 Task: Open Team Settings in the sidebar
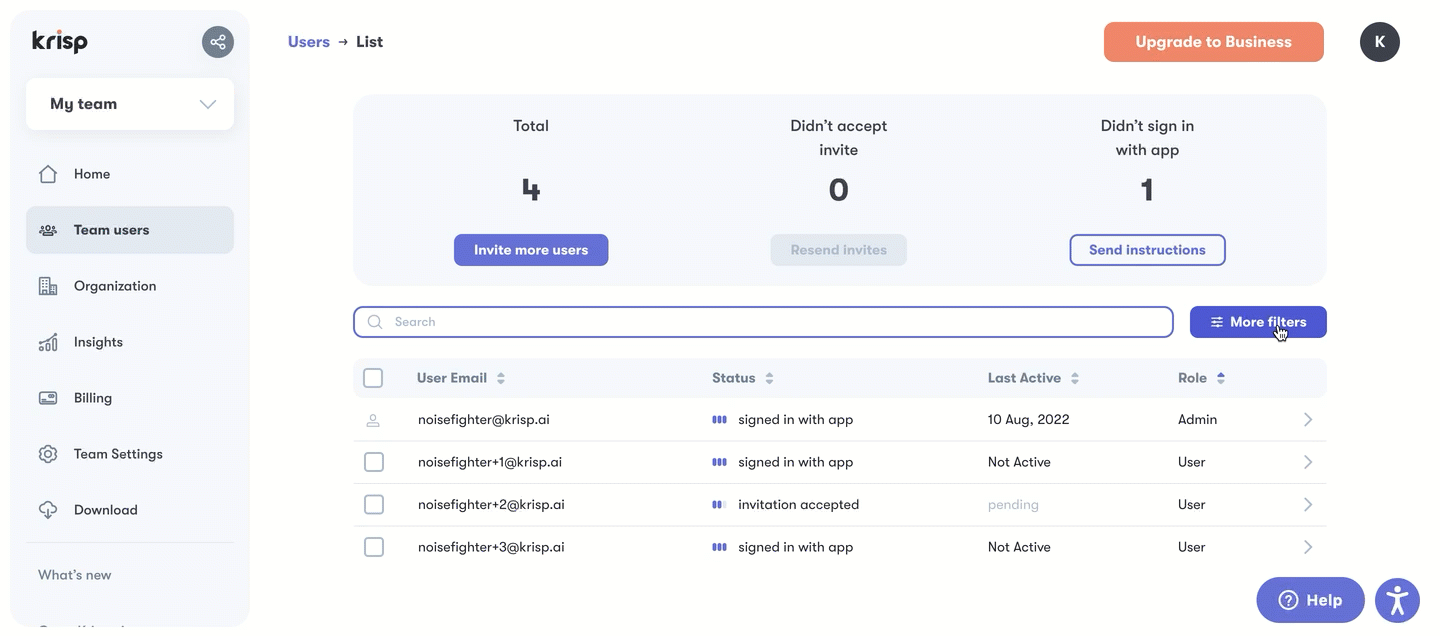[x=130, y=454]
